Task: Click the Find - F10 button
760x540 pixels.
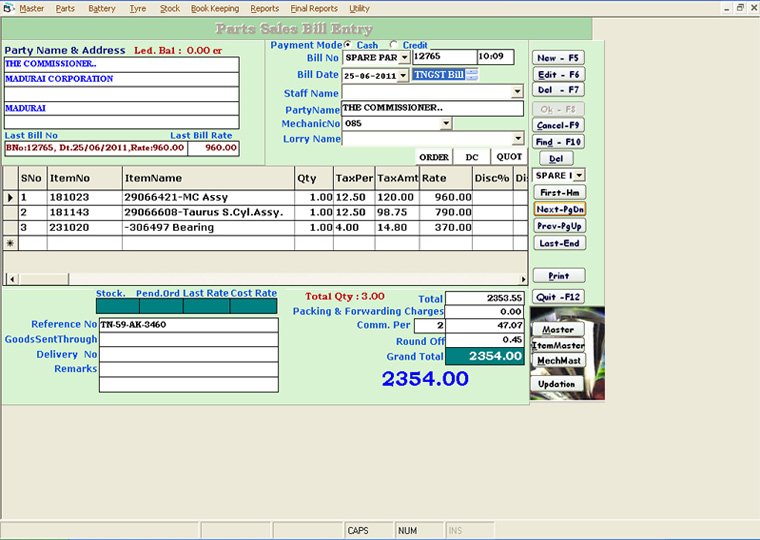Action: (558, 142)
